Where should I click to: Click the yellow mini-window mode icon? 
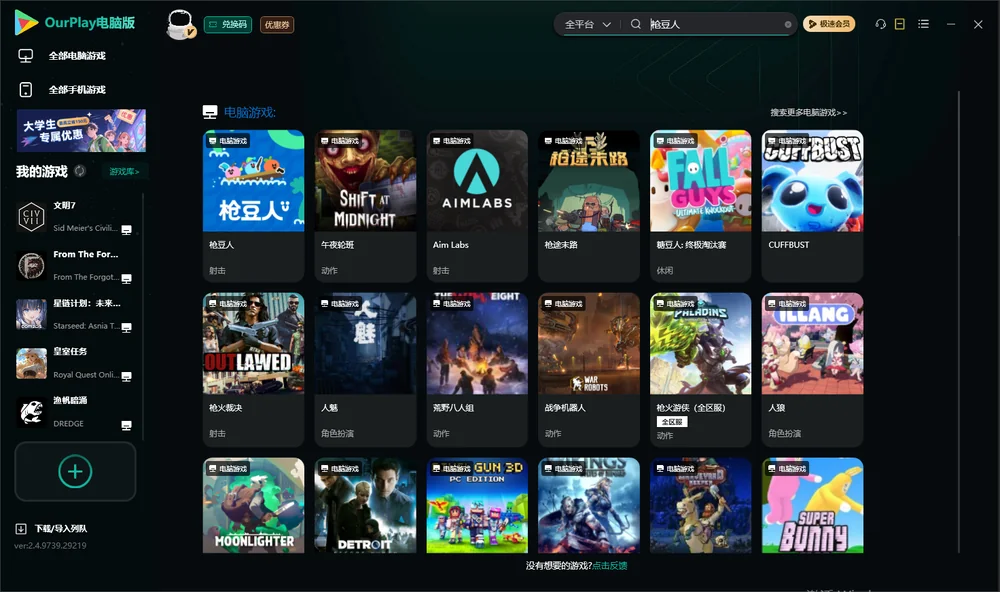pos(900,24)
